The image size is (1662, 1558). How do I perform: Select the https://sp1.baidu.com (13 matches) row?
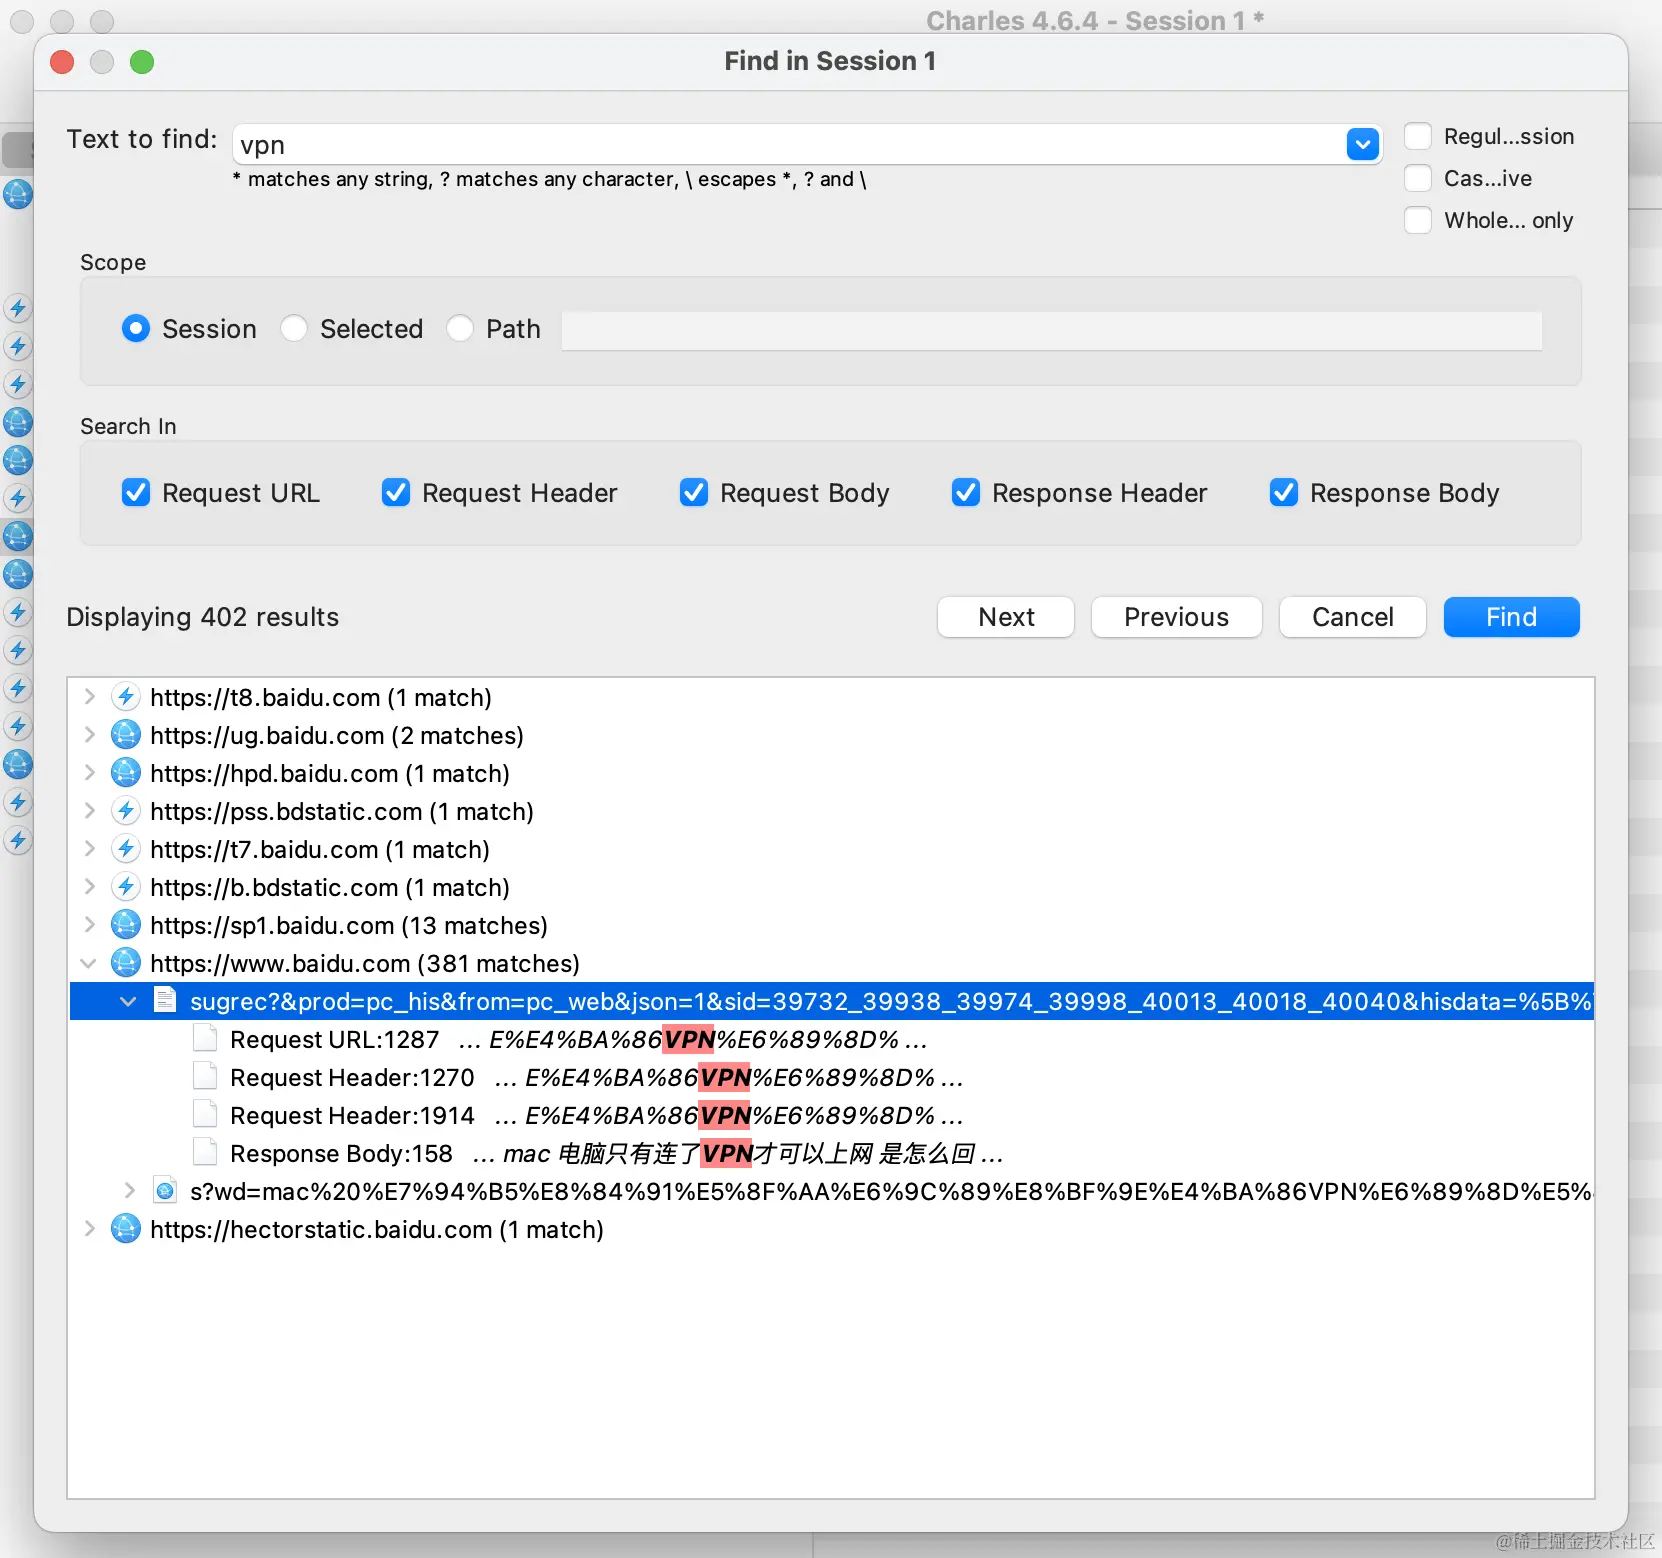pos(832,925)
